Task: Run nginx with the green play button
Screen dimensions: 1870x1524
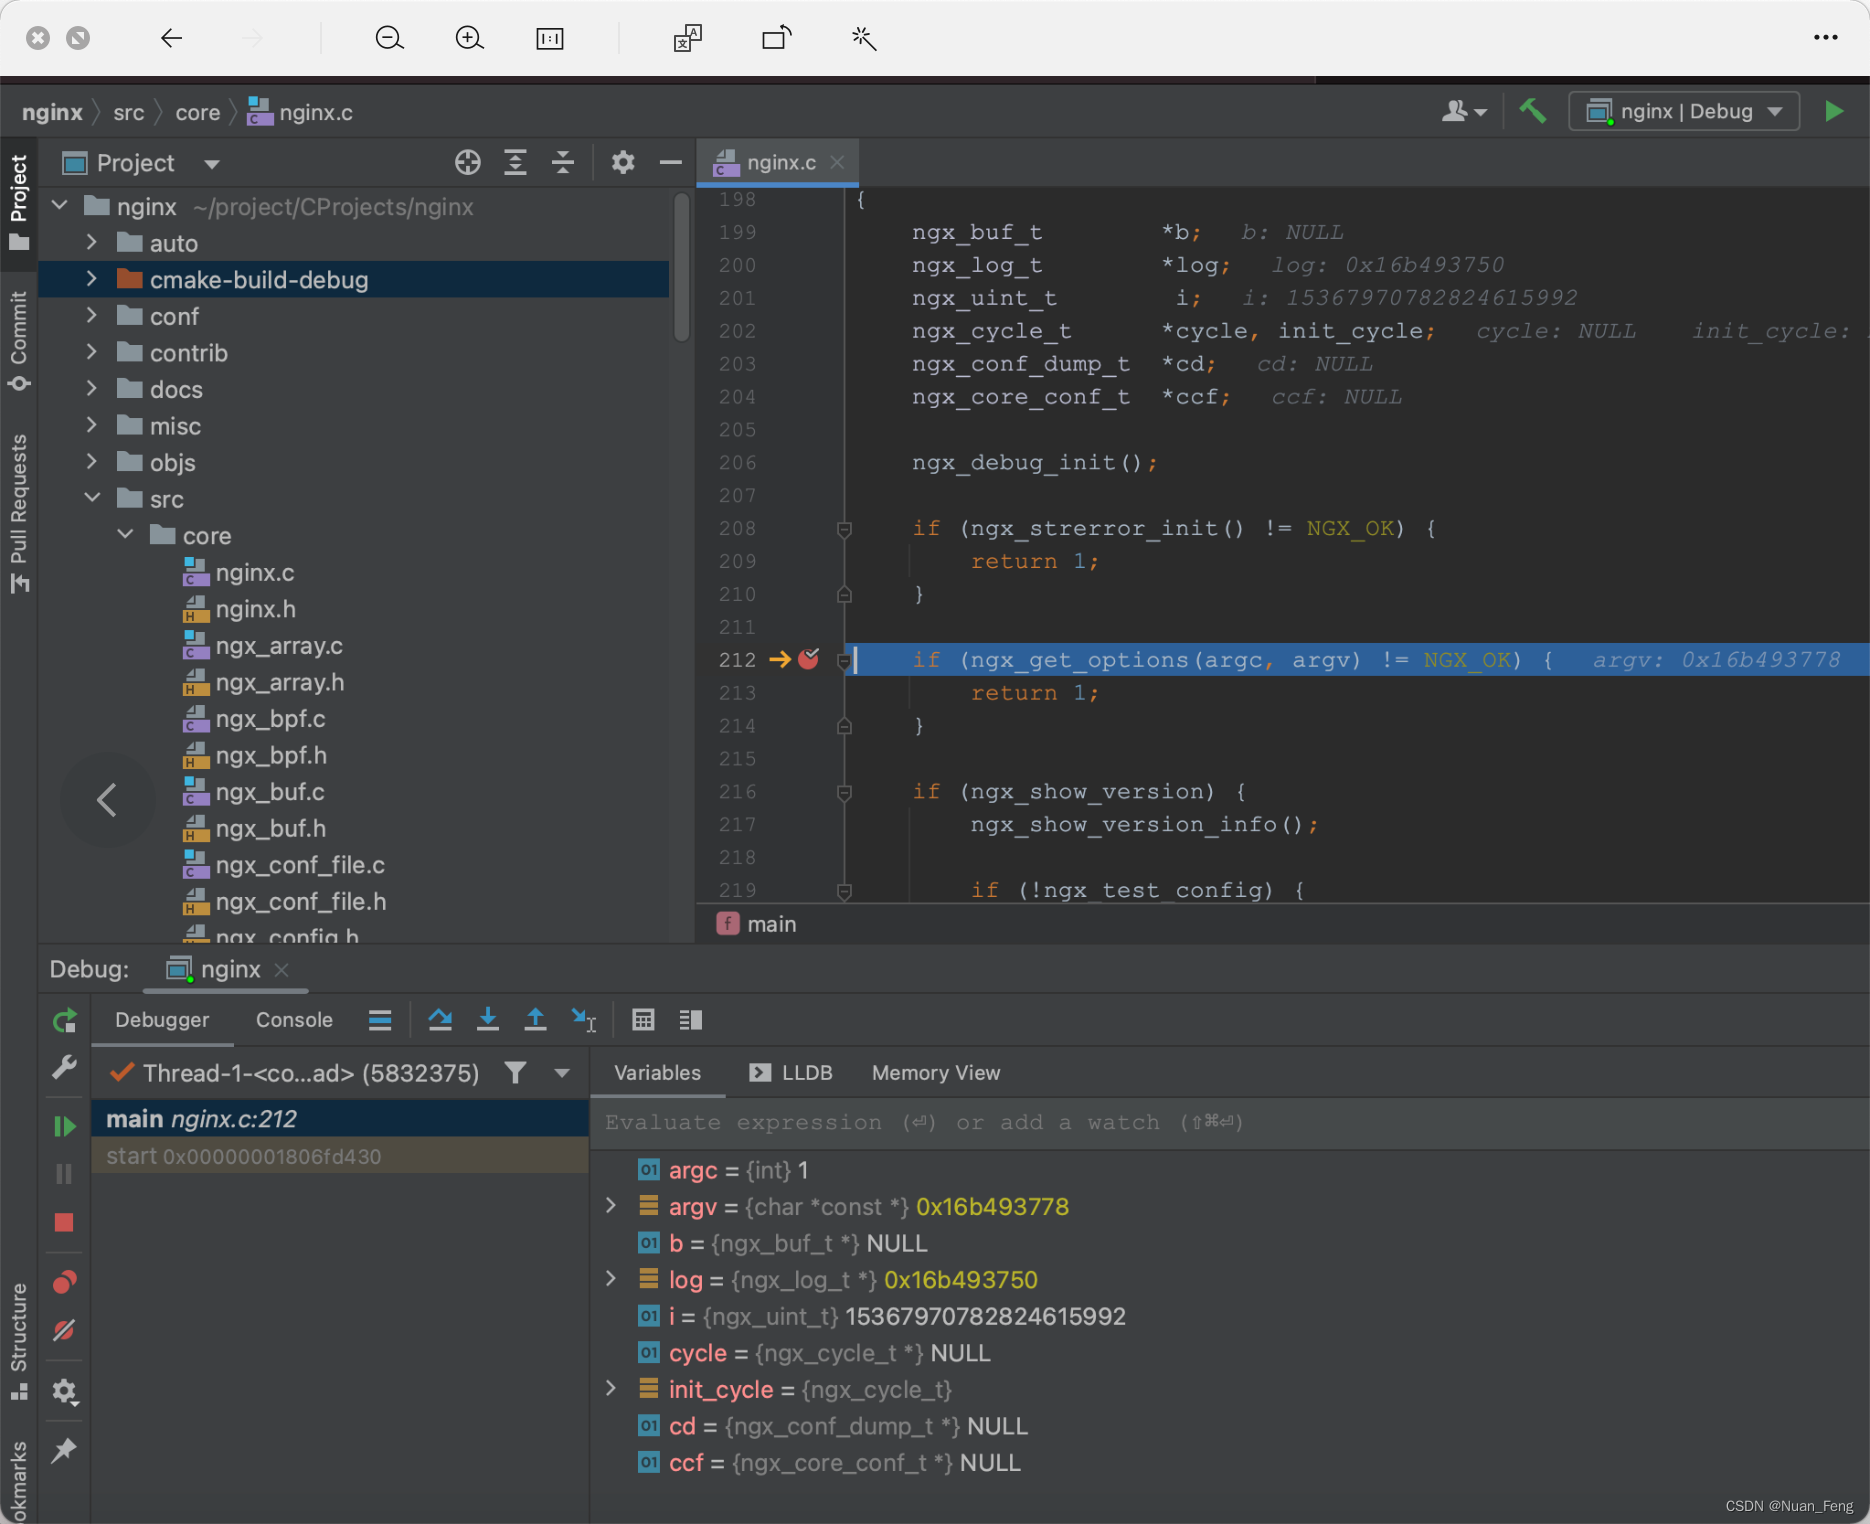Action: pyautogui.click(x=1834, y=111)
